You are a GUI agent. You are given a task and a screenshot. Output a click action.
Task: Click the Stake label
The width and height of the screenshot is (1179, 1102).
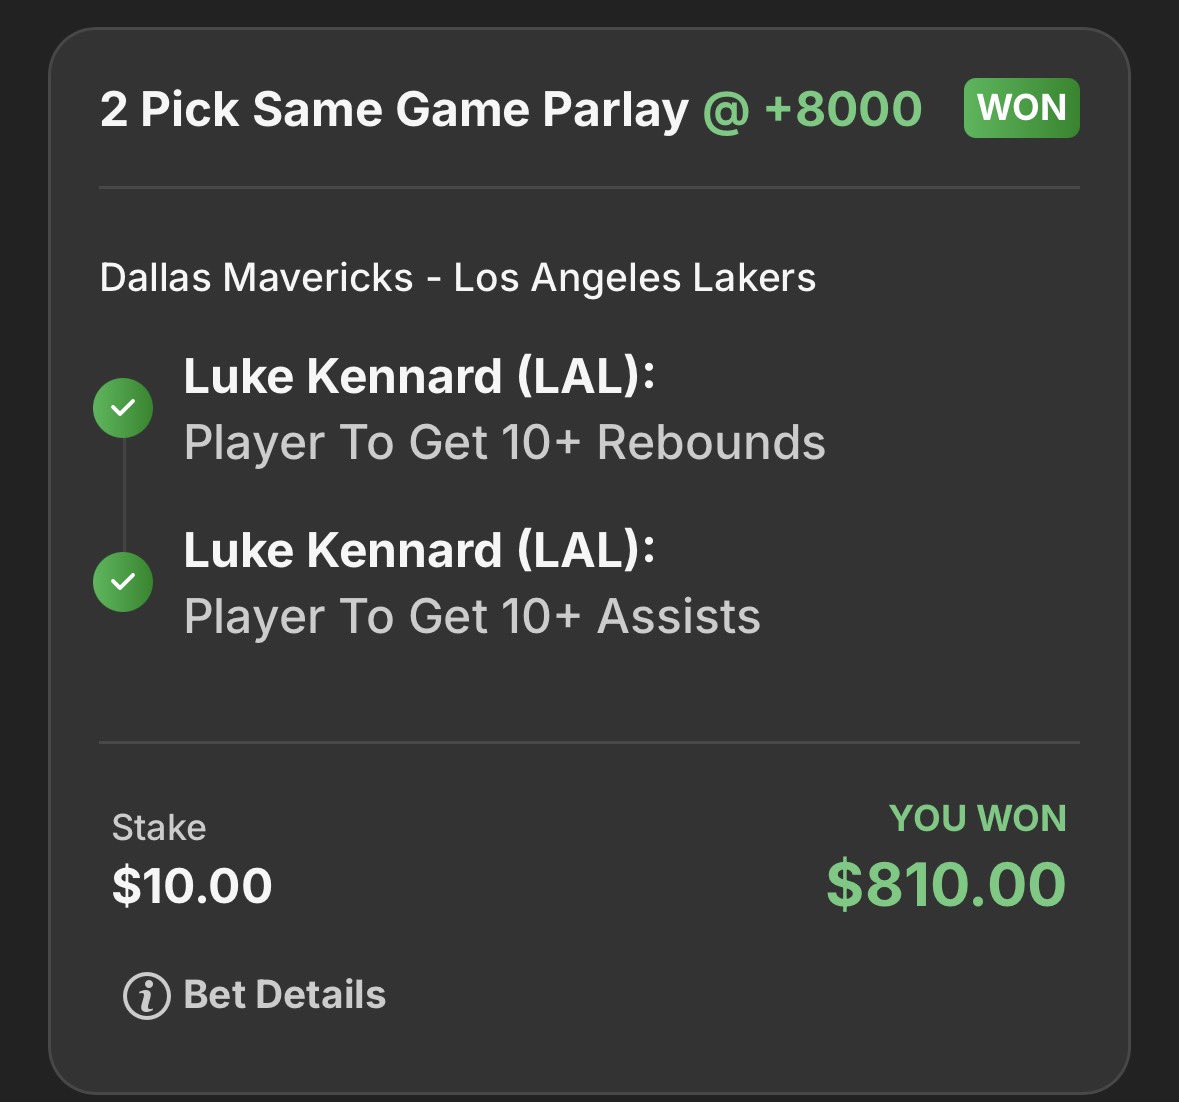[159, 828]
